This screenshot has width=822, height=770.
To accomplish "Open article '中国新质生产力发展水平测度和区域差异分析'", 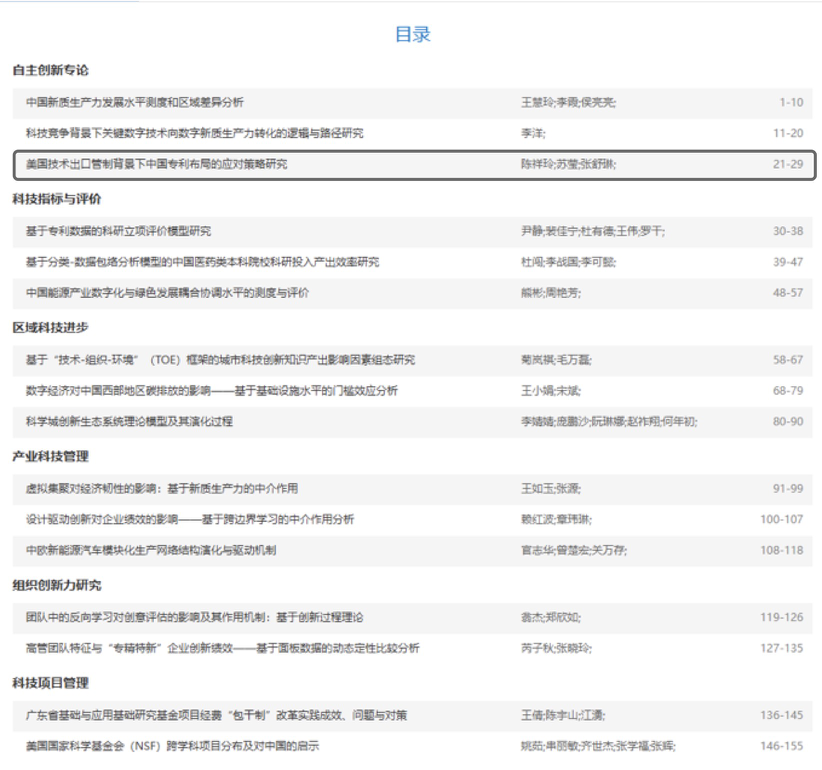I will (134, 102).
